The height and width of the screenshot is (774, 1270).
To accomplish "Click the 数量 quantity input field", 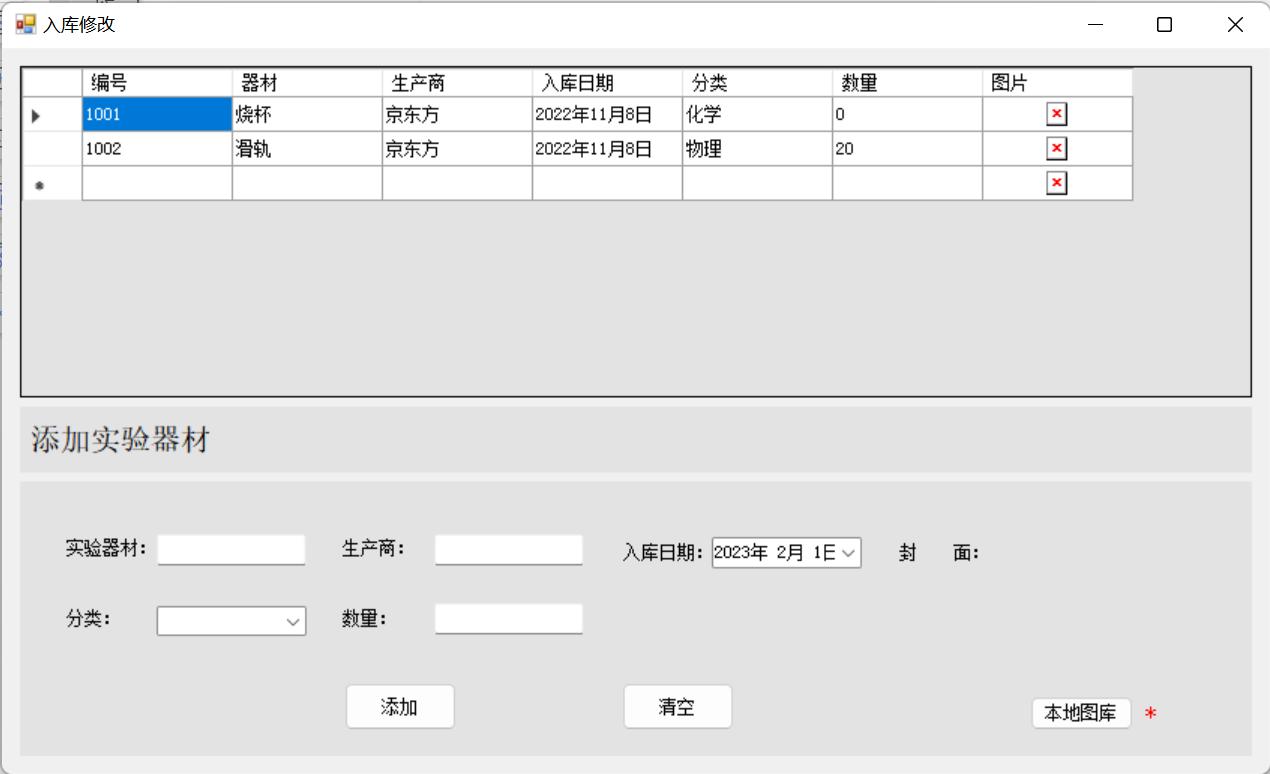I will [508, 619].
